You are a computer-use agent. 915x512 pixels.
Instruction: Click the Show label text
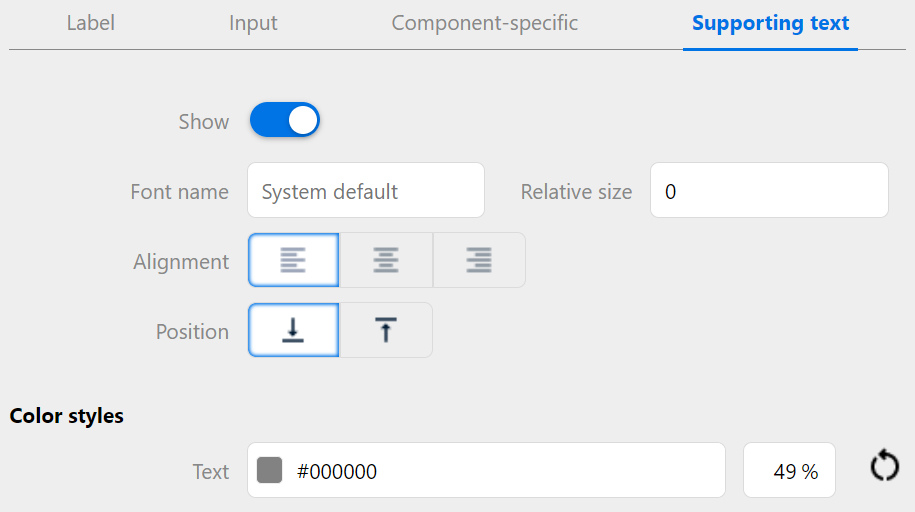point(204,122)
